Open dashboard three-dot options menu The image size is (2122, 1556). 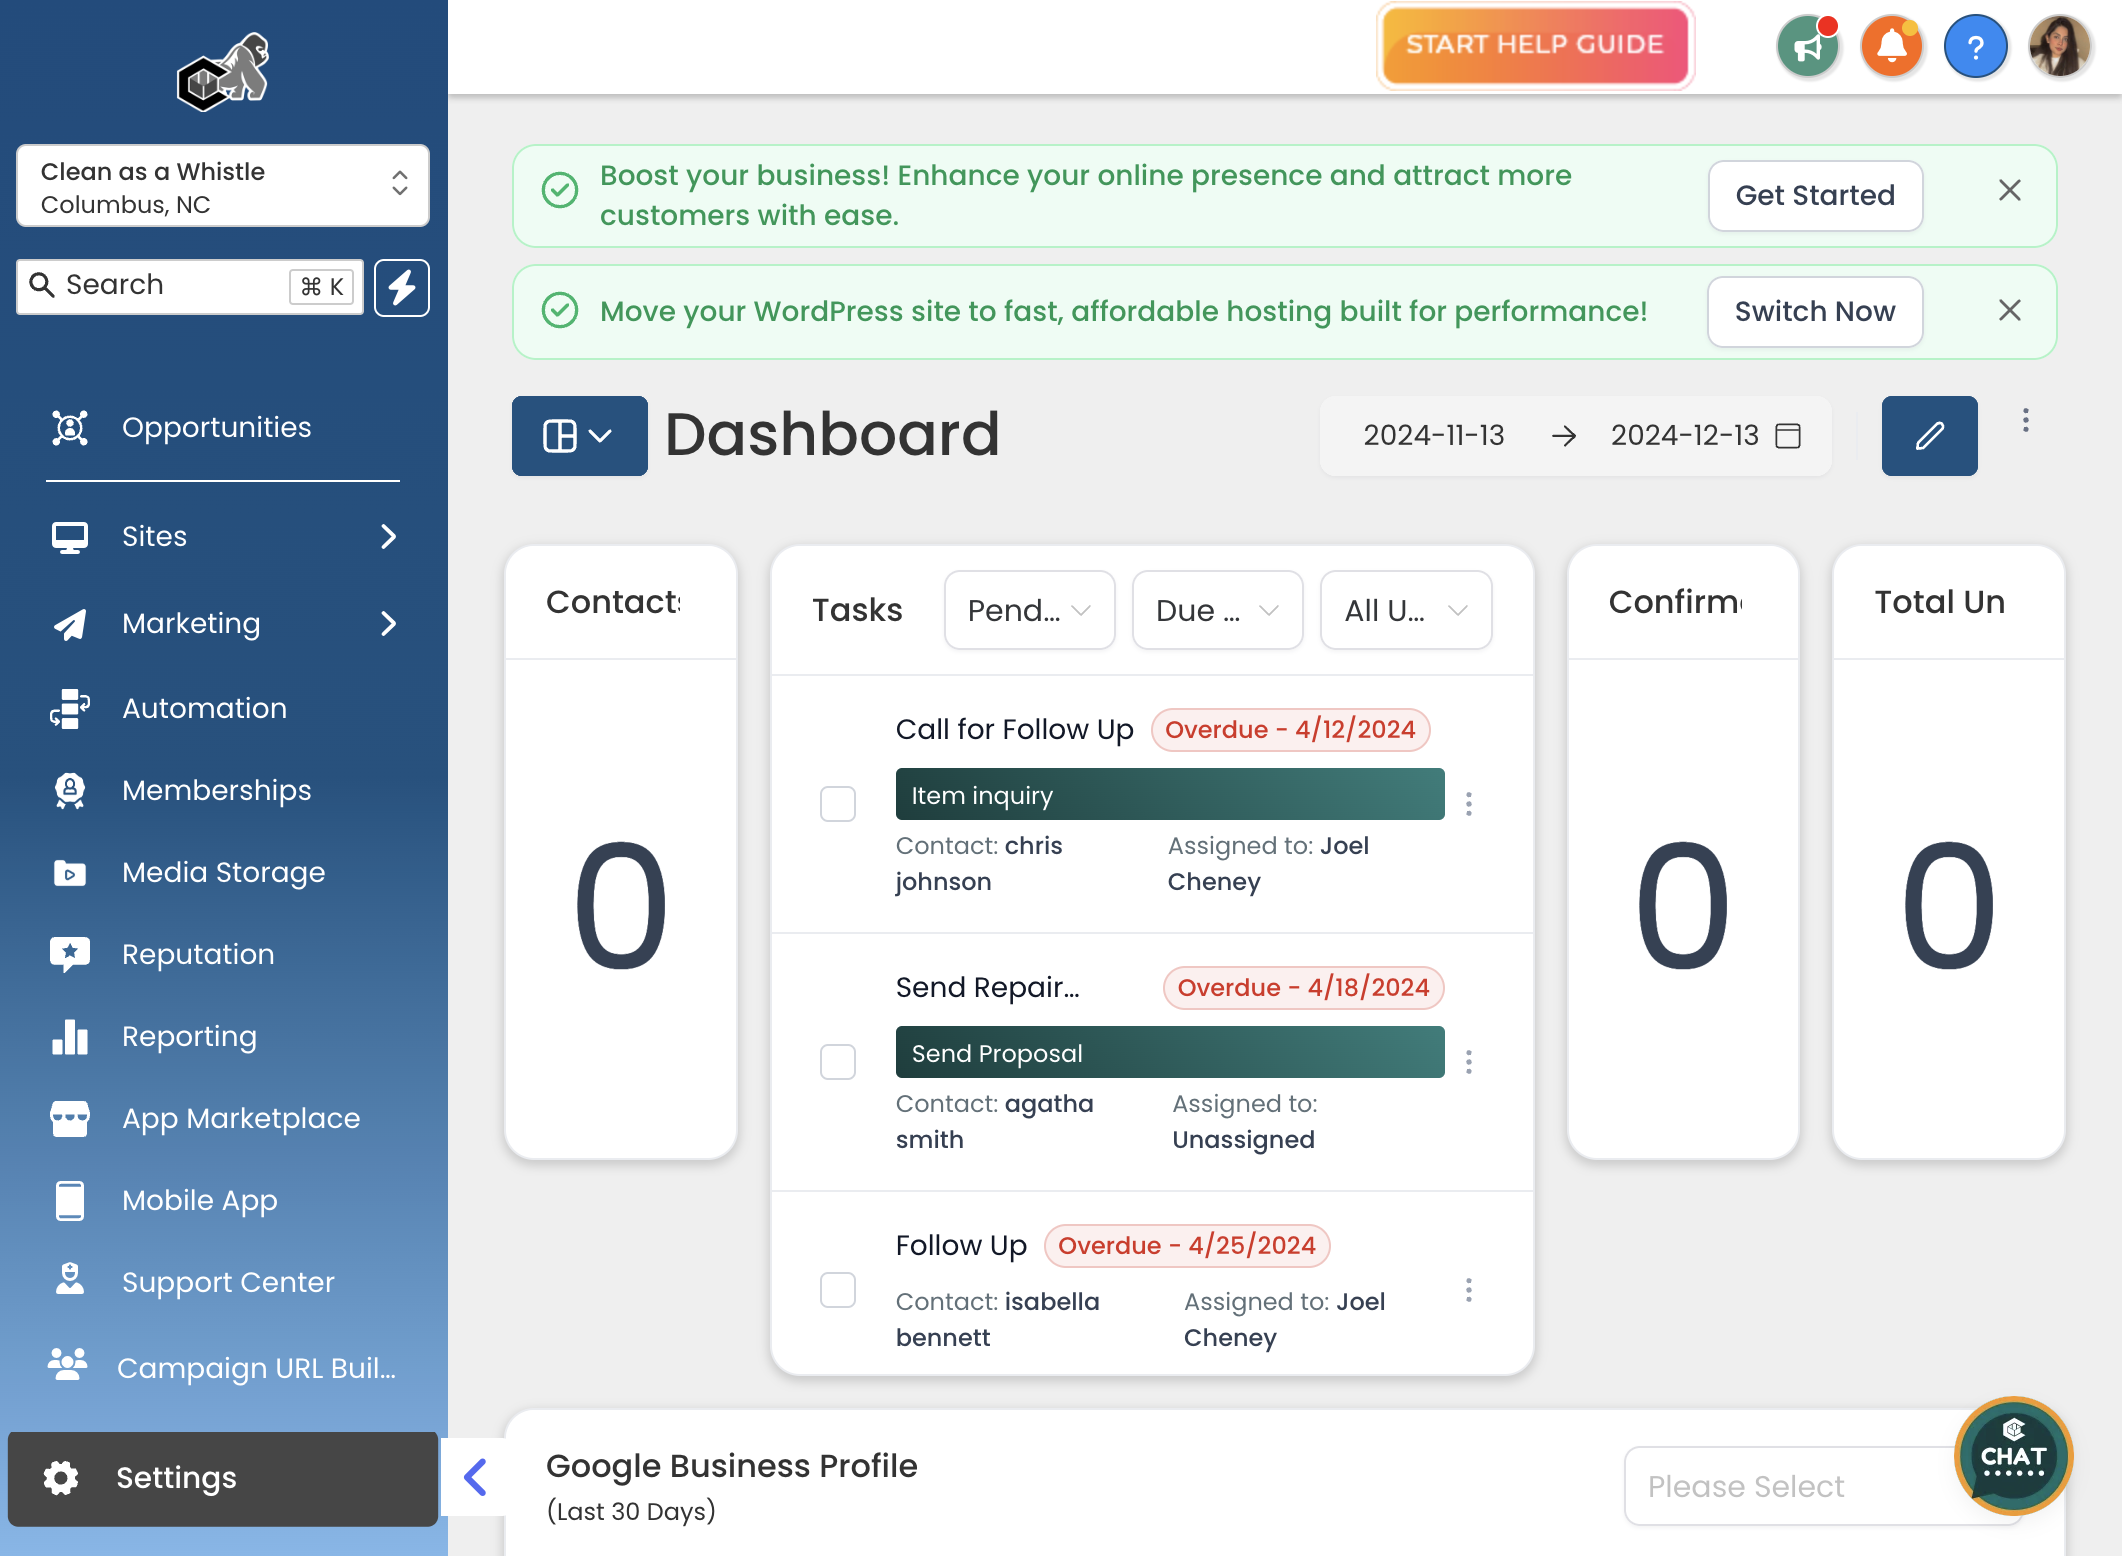[x=2026, y=421]
